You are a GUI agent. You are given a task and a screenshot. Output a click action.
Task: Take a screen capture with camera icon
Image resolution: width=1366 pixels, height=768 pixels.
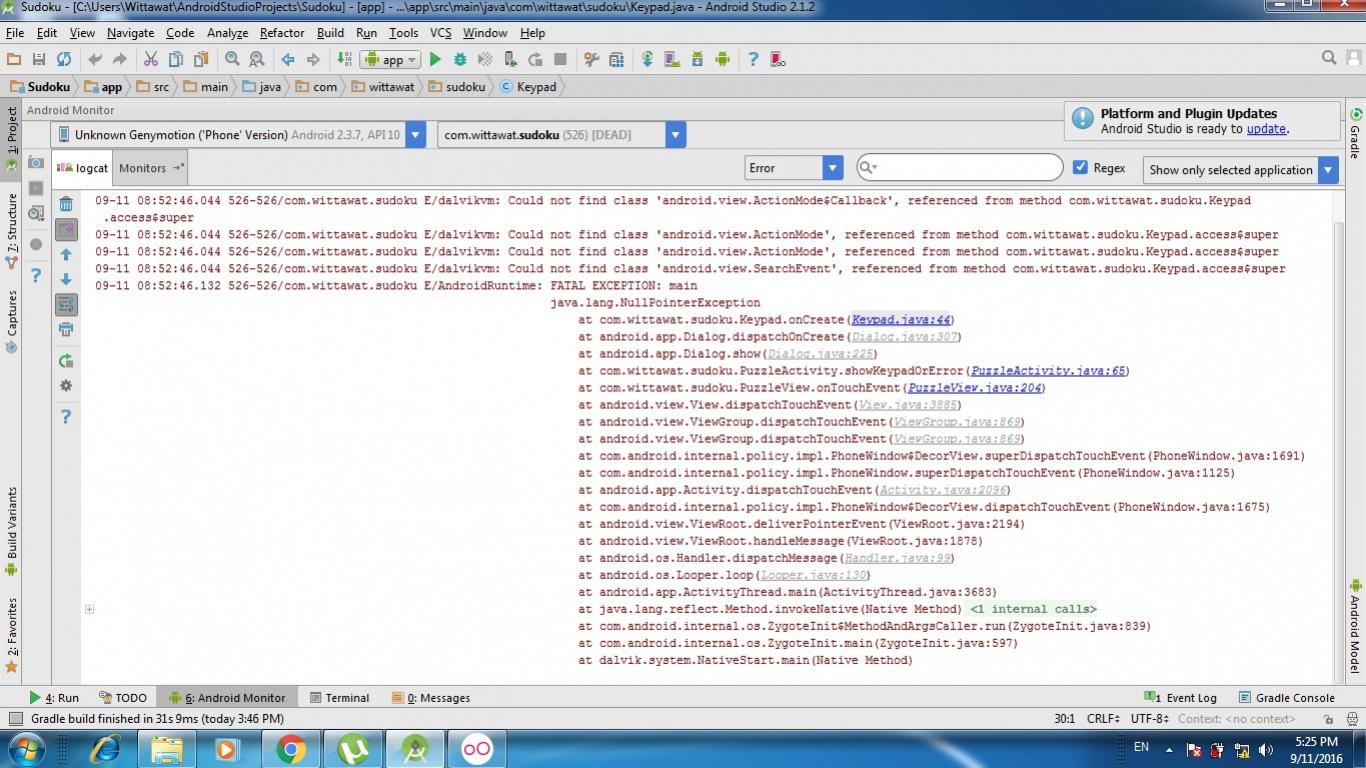click(x=36, y=162)
